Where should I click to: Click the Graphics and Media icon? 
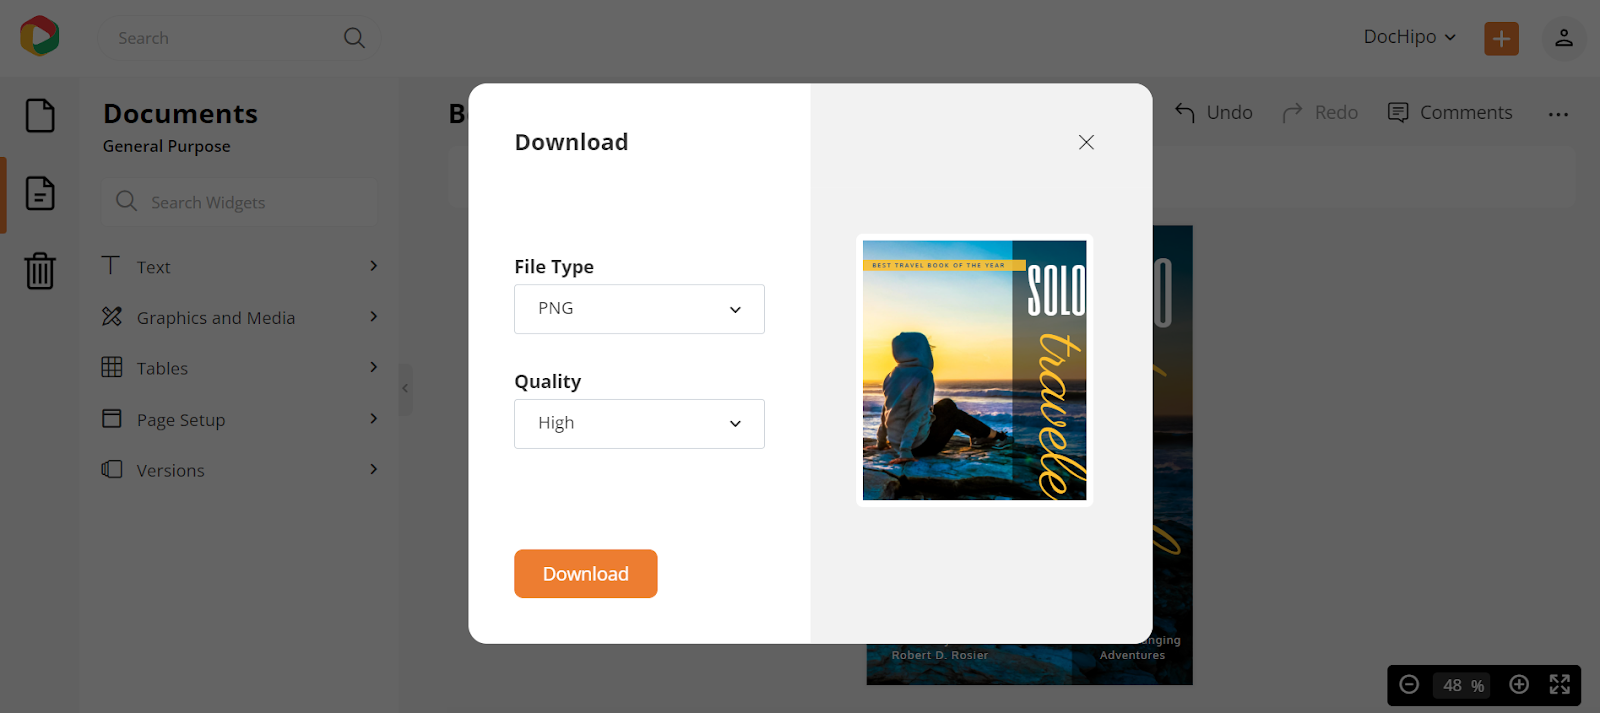pos(112,316)
